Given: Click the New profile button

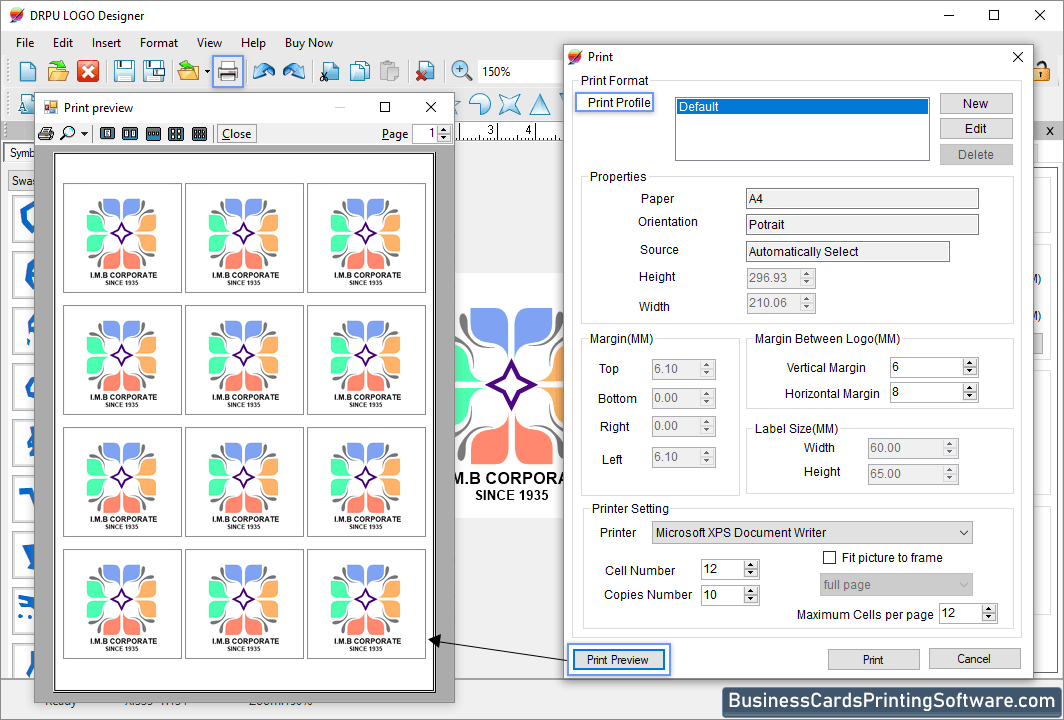Looking at the screenshot, I should point(976,104).
